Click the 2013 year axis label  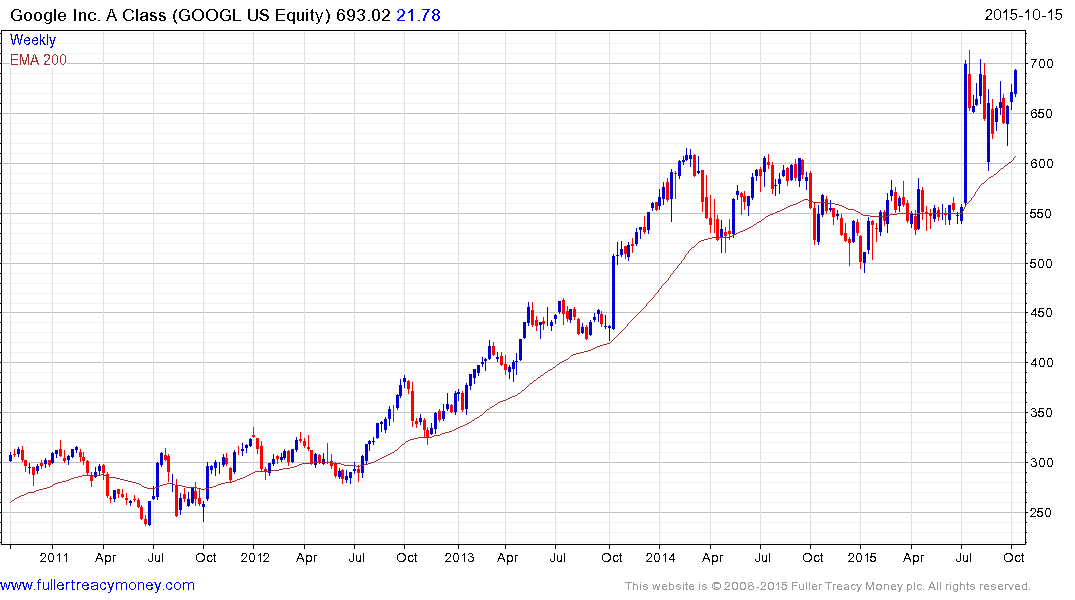pos(459,557)
